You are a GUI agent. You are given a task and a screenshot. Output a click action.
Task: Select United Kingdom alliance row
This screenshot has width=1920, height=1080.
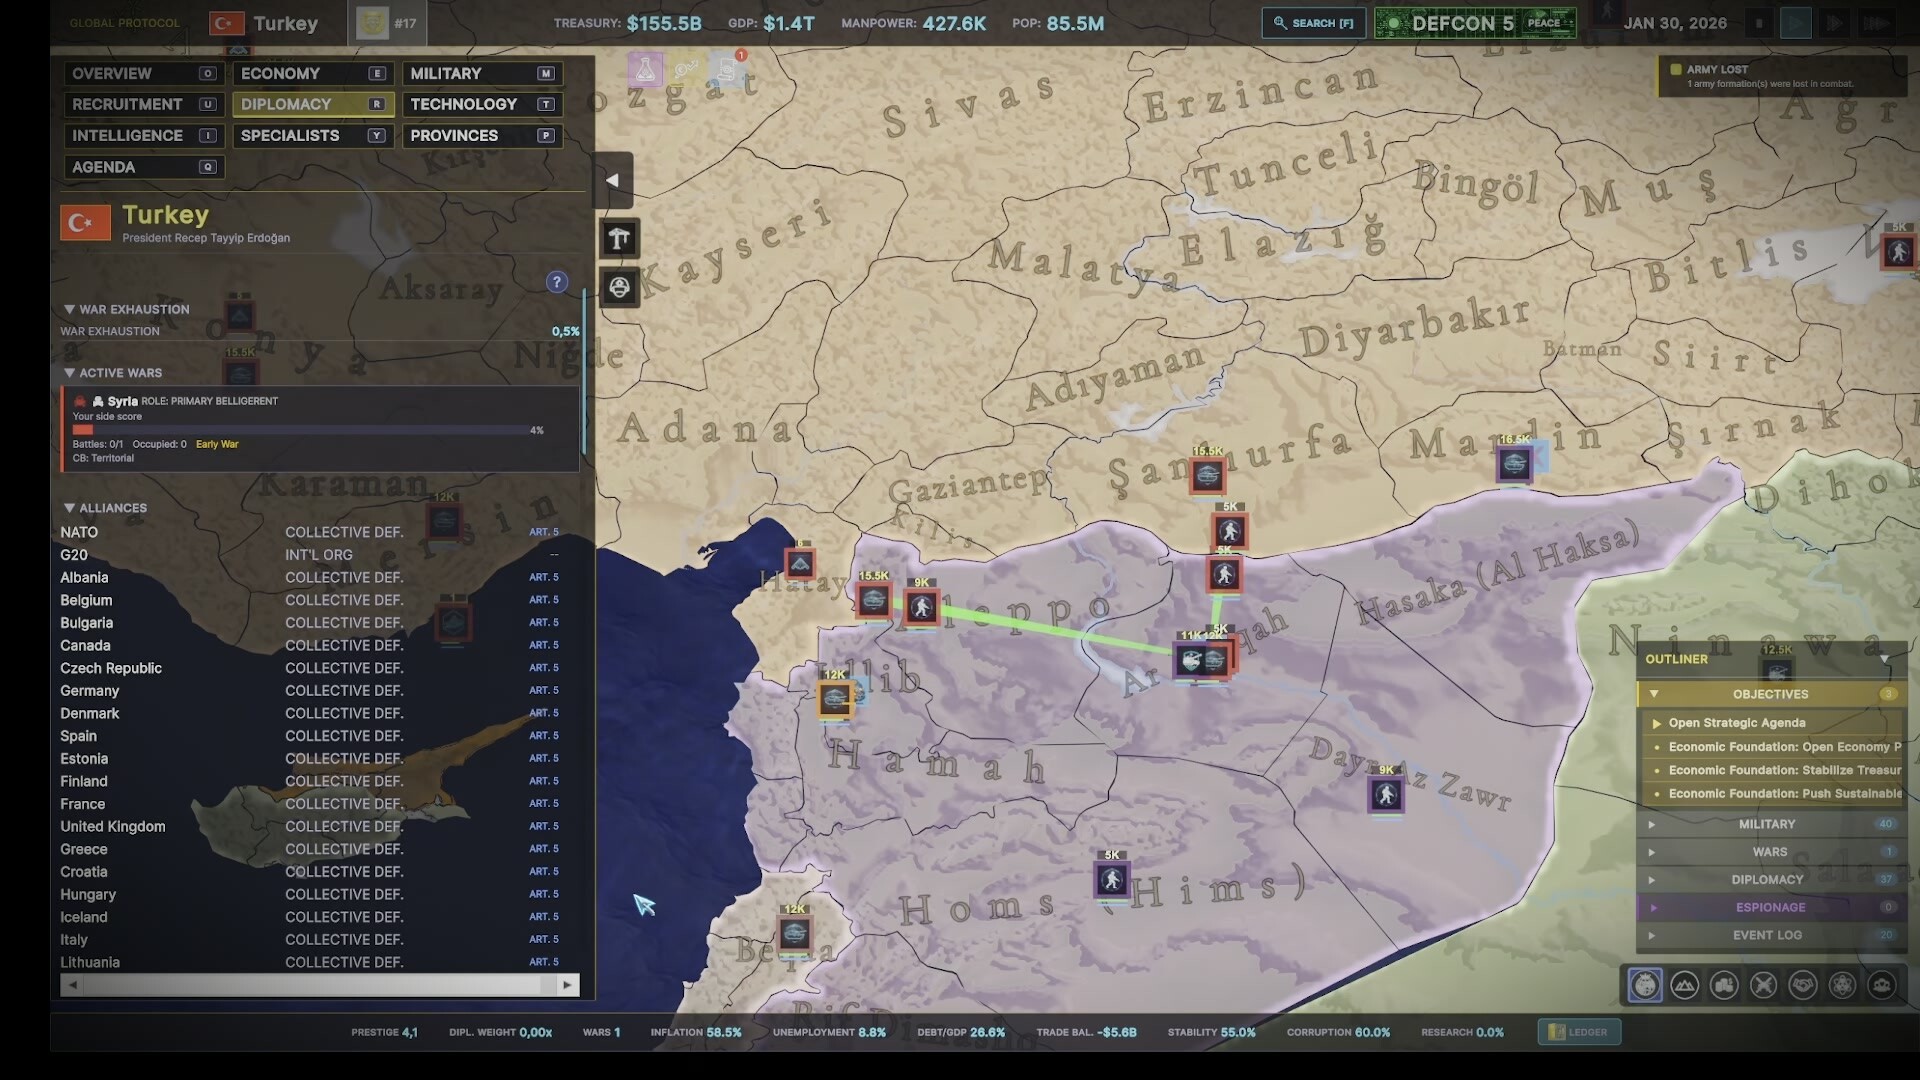(x=319, y=826)
